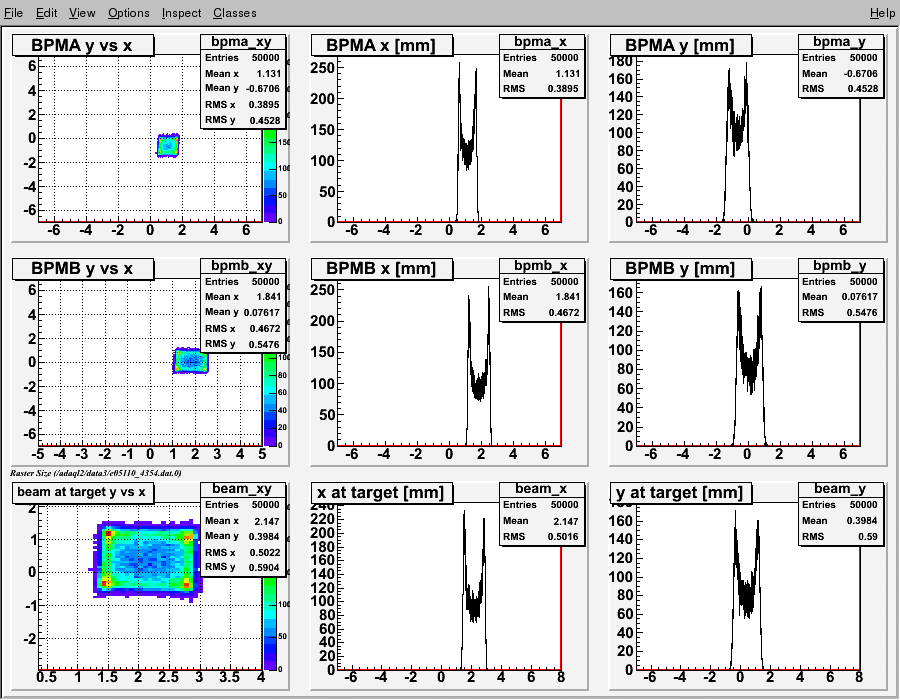This screenshot has height=700, width=900.
Task: Click 'Mean 0.3984' in beam_y stats
Action: [x=840, y=521]
